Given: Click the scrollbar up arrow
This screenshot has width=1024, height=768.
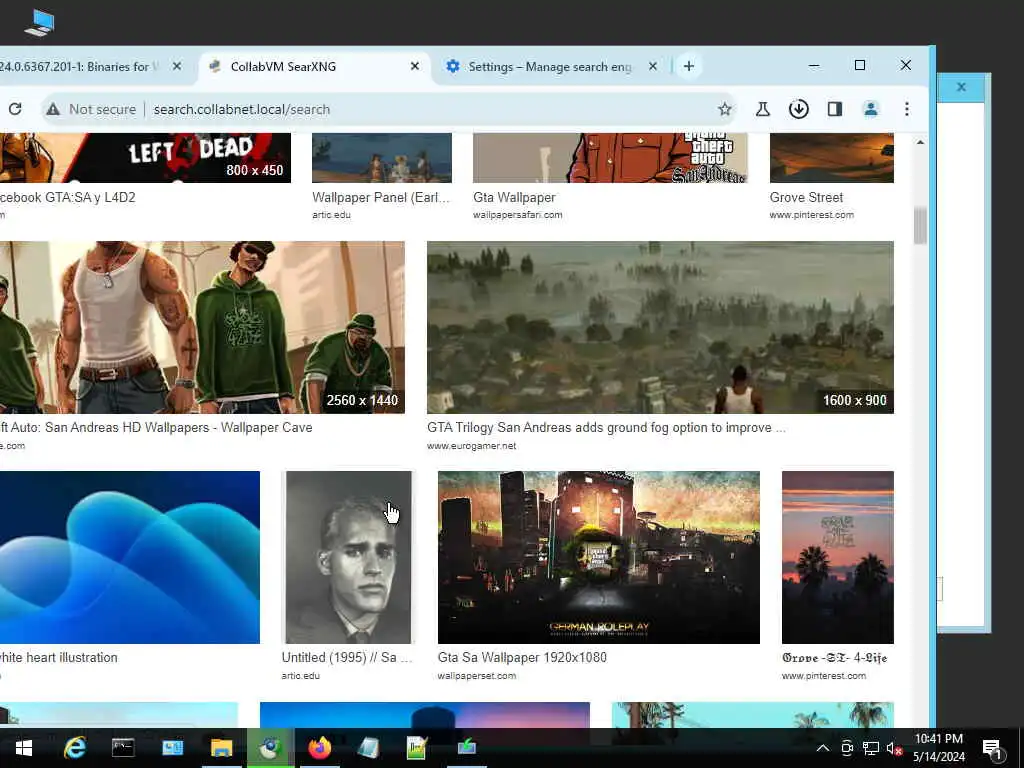Looking at the screenshot, I should click(920, 142).
